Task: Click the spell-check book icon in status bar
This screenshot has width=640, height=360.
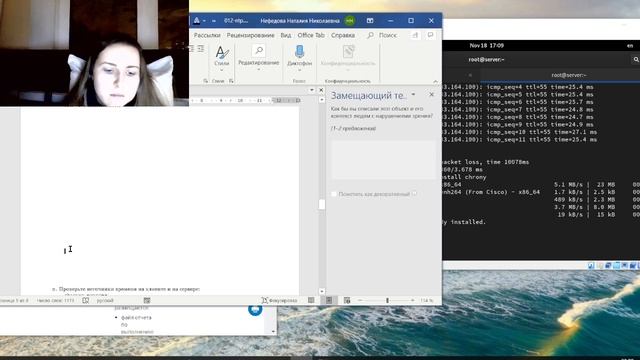Action: click(85, 300)
